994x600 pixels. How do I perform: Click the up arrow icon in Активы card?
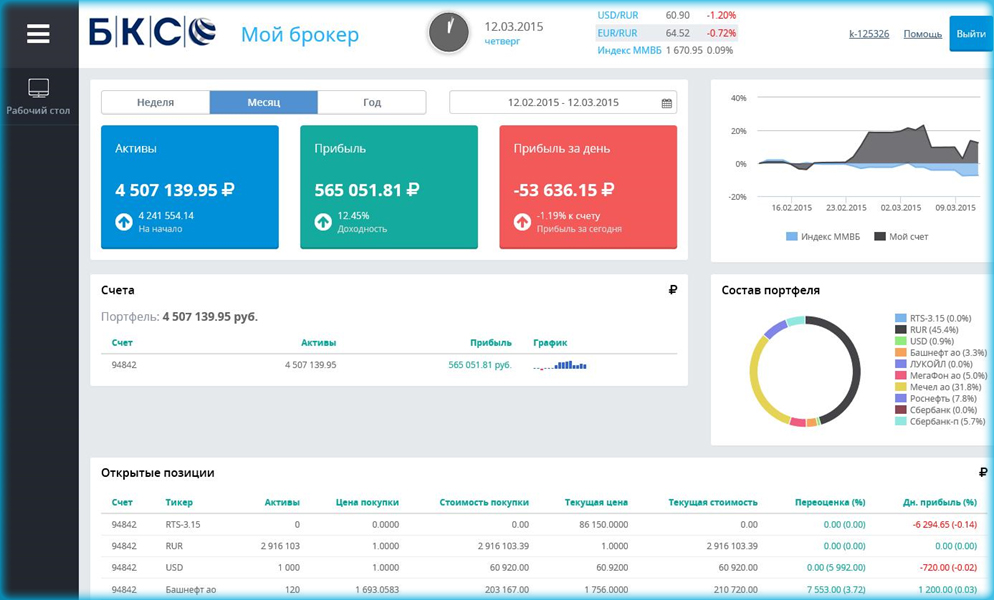124,222
